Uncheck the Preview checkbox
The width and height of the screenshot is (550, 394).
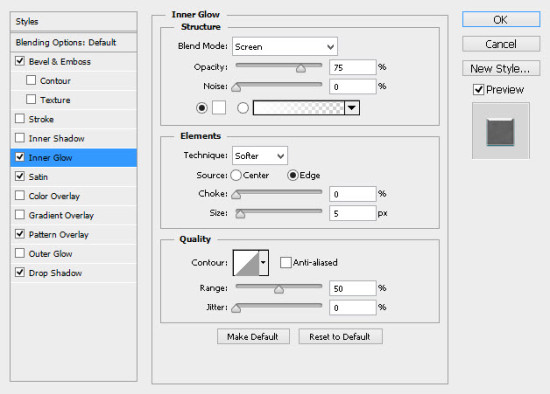click(478, 89)
